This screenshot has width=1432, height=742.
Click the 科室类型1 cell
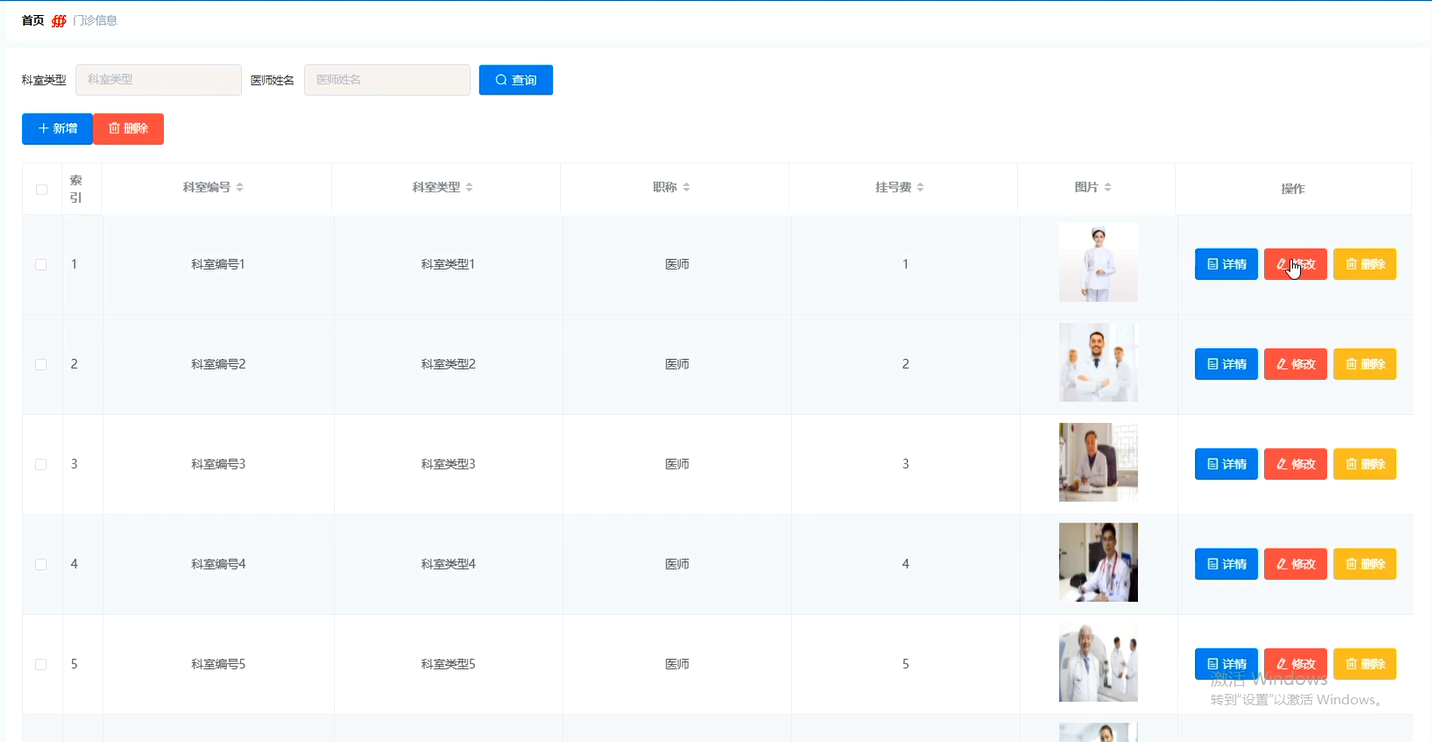(x=448, y=264)
